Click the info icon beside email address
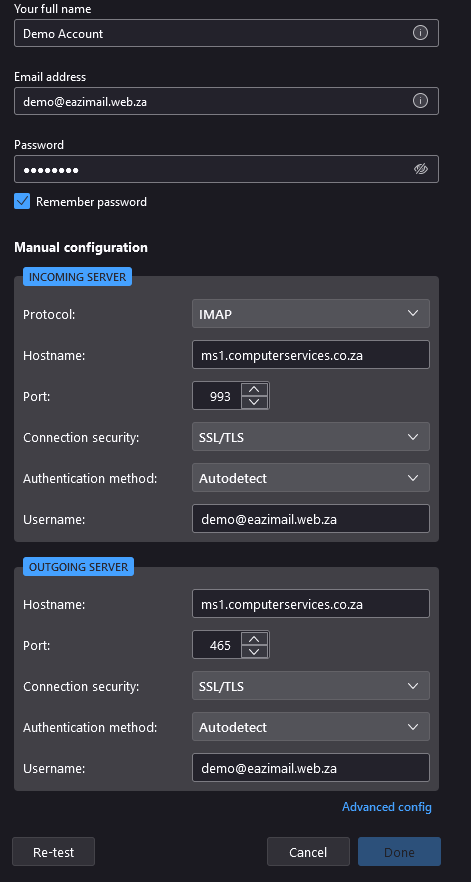 [x=420, y=101]
